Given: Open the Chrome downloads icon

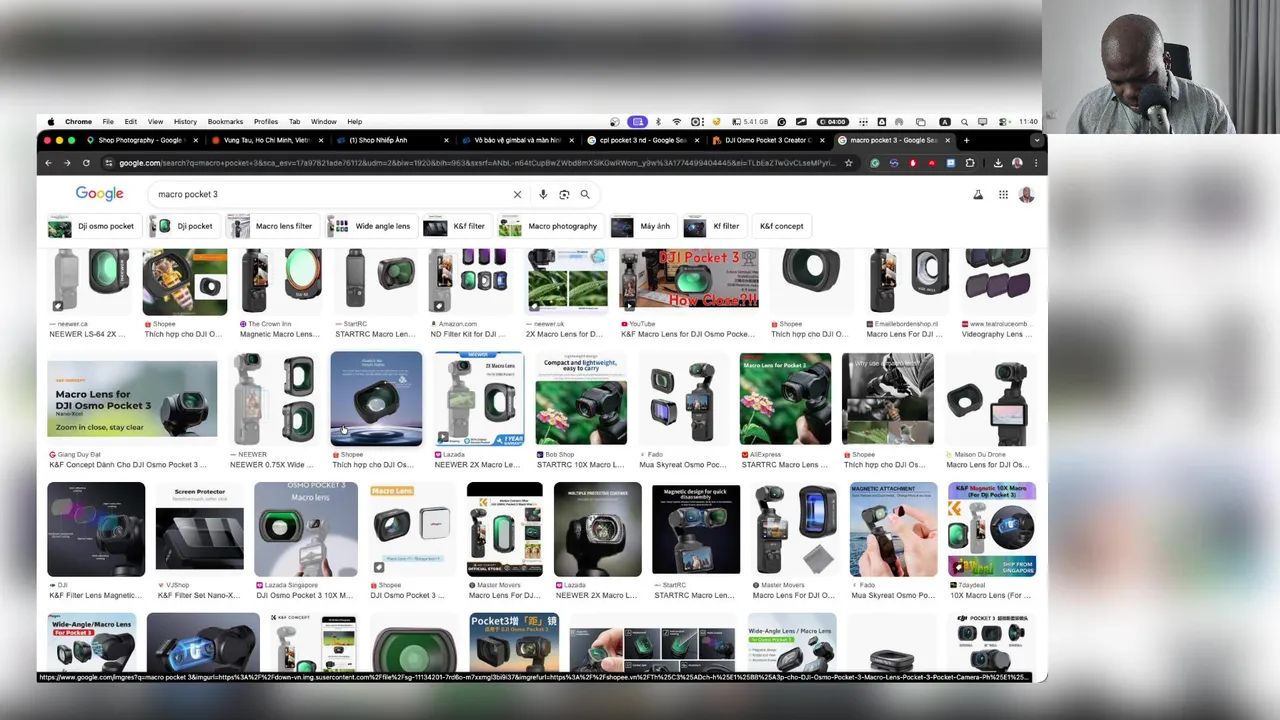Looking at the screenshot, I should 998,163.
